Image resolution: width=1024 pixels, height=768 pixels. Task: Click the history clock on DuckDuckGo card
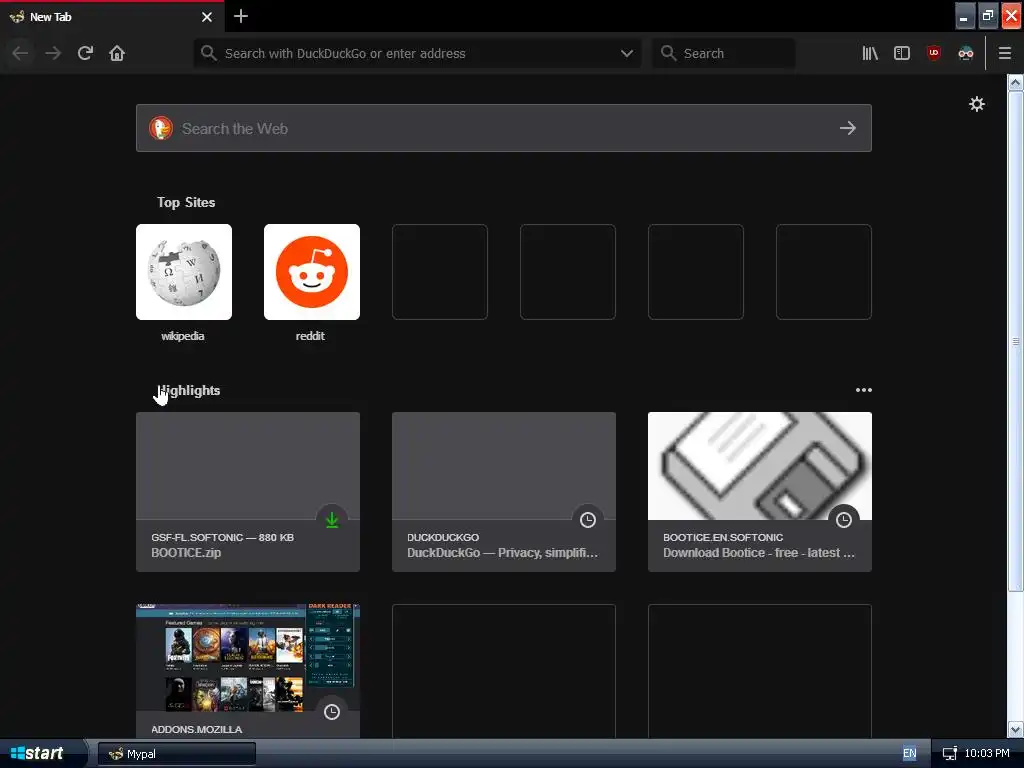click(x=588, y=520)
